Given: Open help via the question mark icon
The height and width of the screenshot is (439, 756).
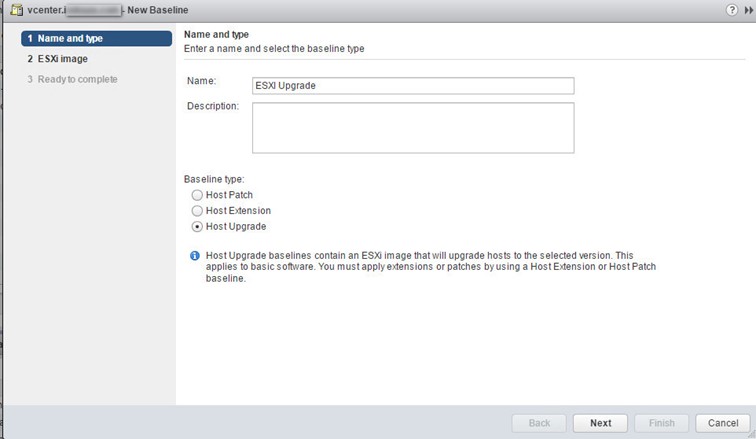Looking at the screenshot, I should (731, 10).
